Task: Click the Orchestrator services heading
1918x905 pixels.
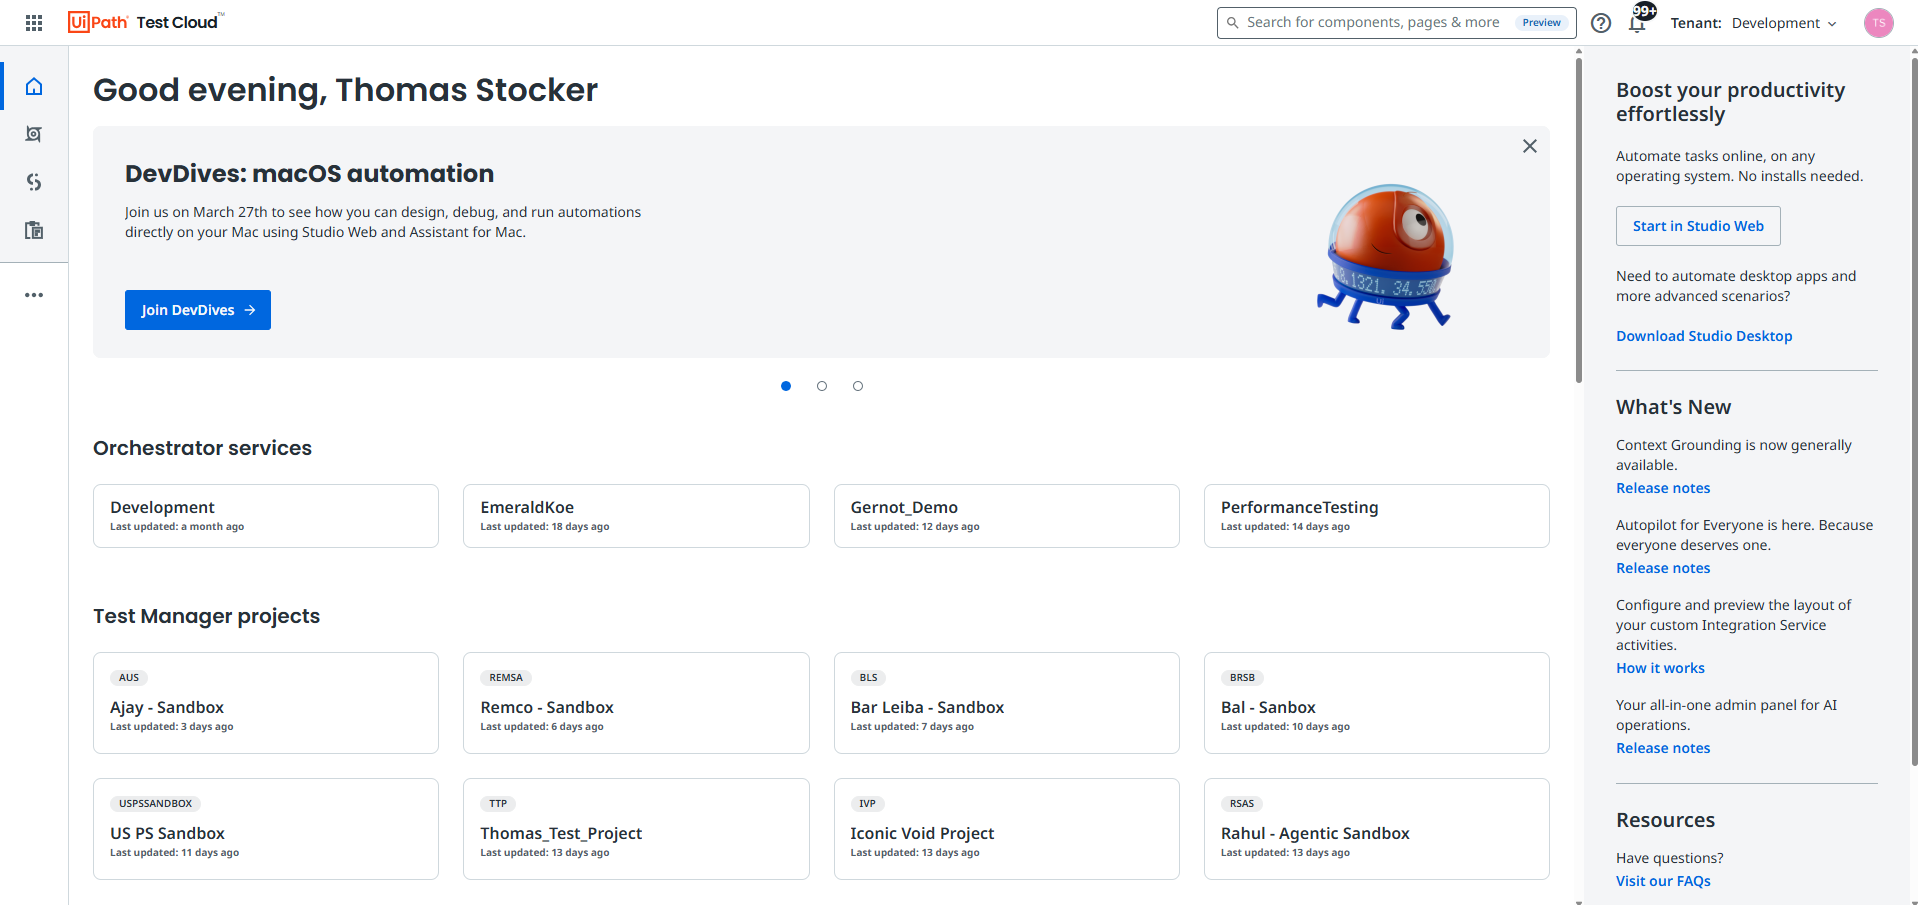Action: coord(202,448)
